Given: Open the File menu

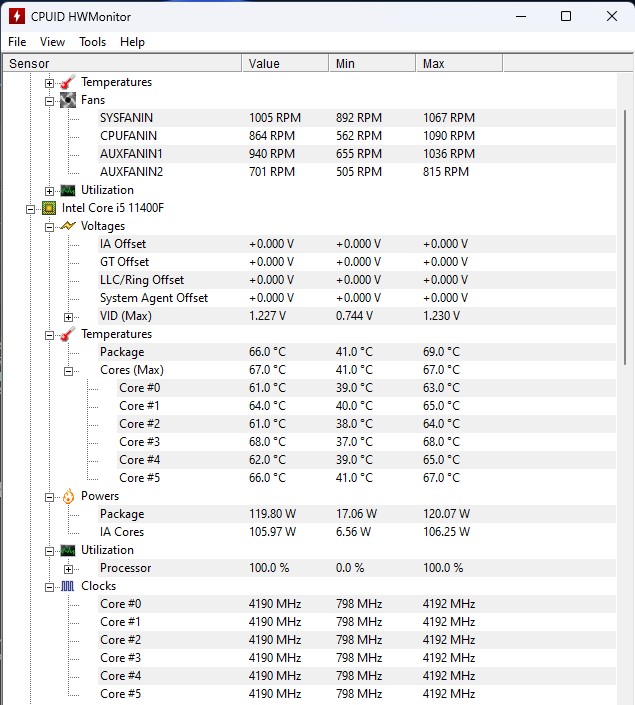Looking at the screenshot, I should pyautogui.click(x=17, y=42).
